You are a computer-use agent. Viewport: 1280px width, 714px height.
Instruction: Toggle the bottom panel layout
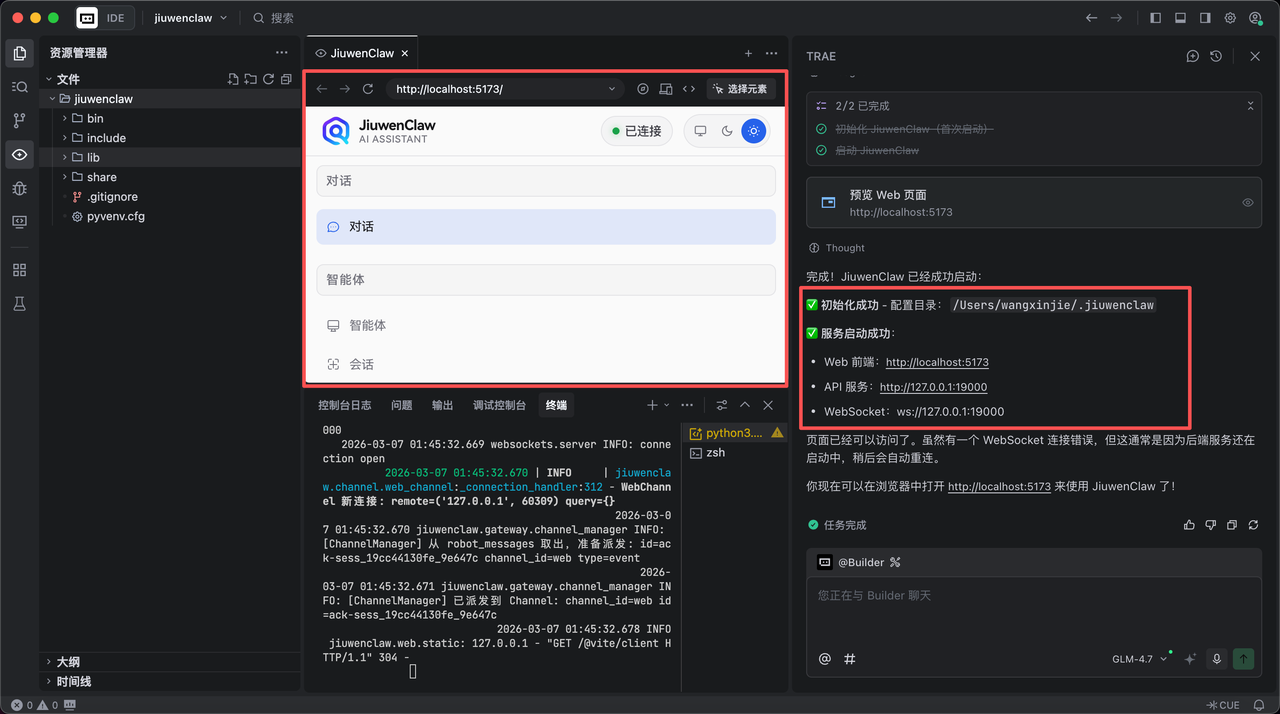click(x=1181, y=18)
